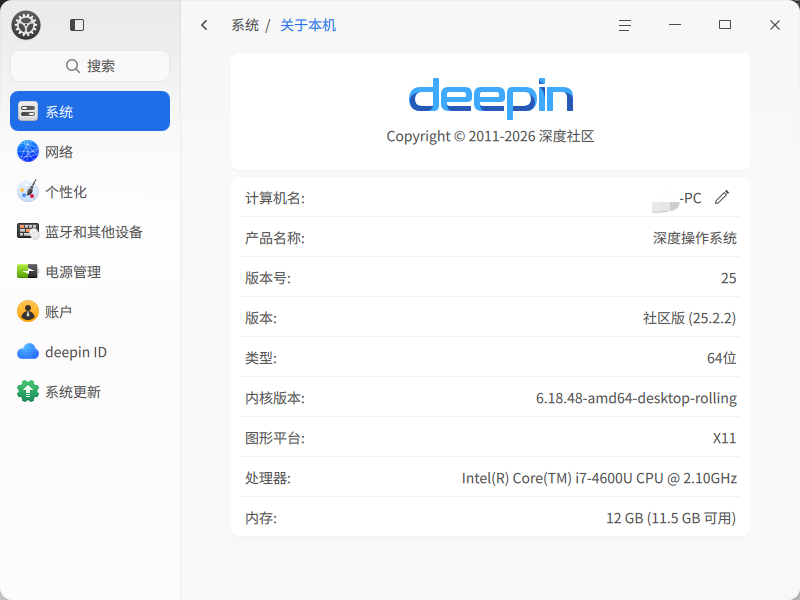Click the 系统 sidebar icon
This screenshot has height=600, width=800.
28,111
